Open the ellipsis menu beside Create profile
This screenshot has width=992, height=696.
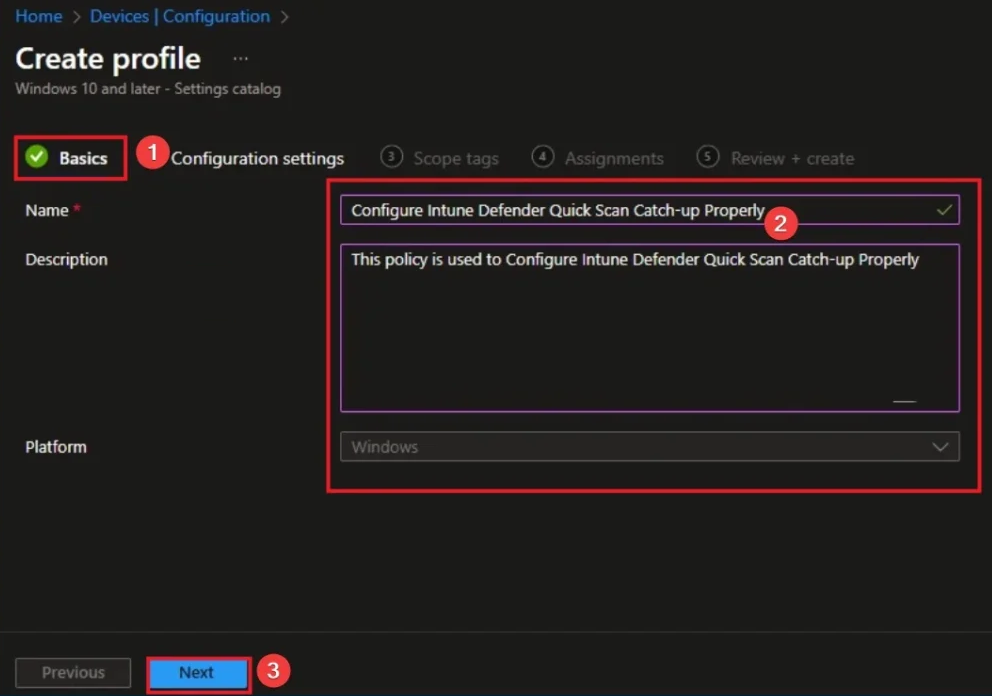(240, 59)
